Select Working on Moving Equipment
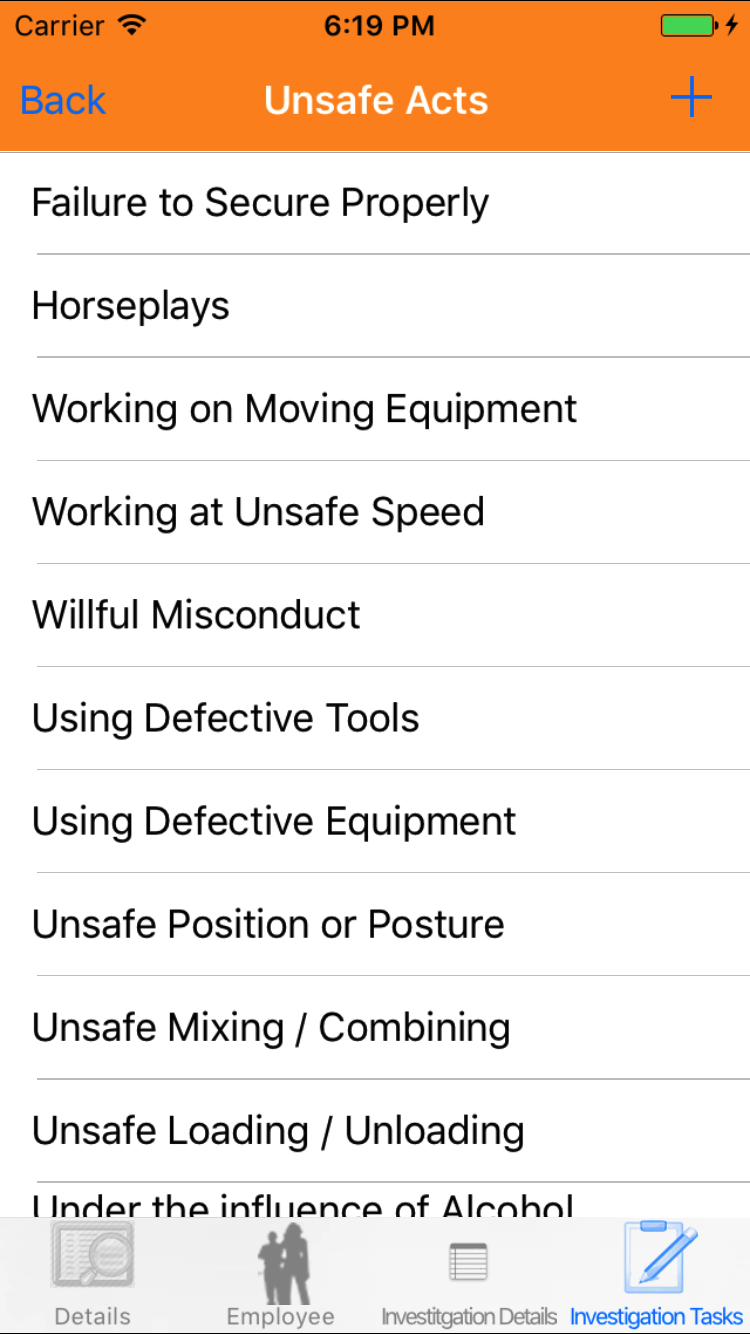The width and height of the screenshot is (750, 1334). coord(304,409)
